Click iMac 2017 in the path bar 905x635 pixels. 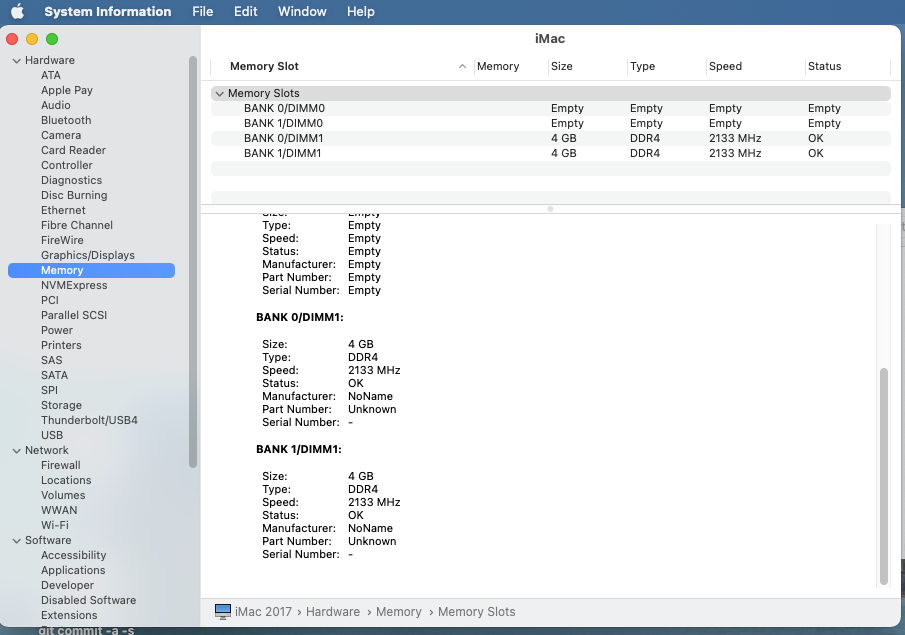(263, 612)
